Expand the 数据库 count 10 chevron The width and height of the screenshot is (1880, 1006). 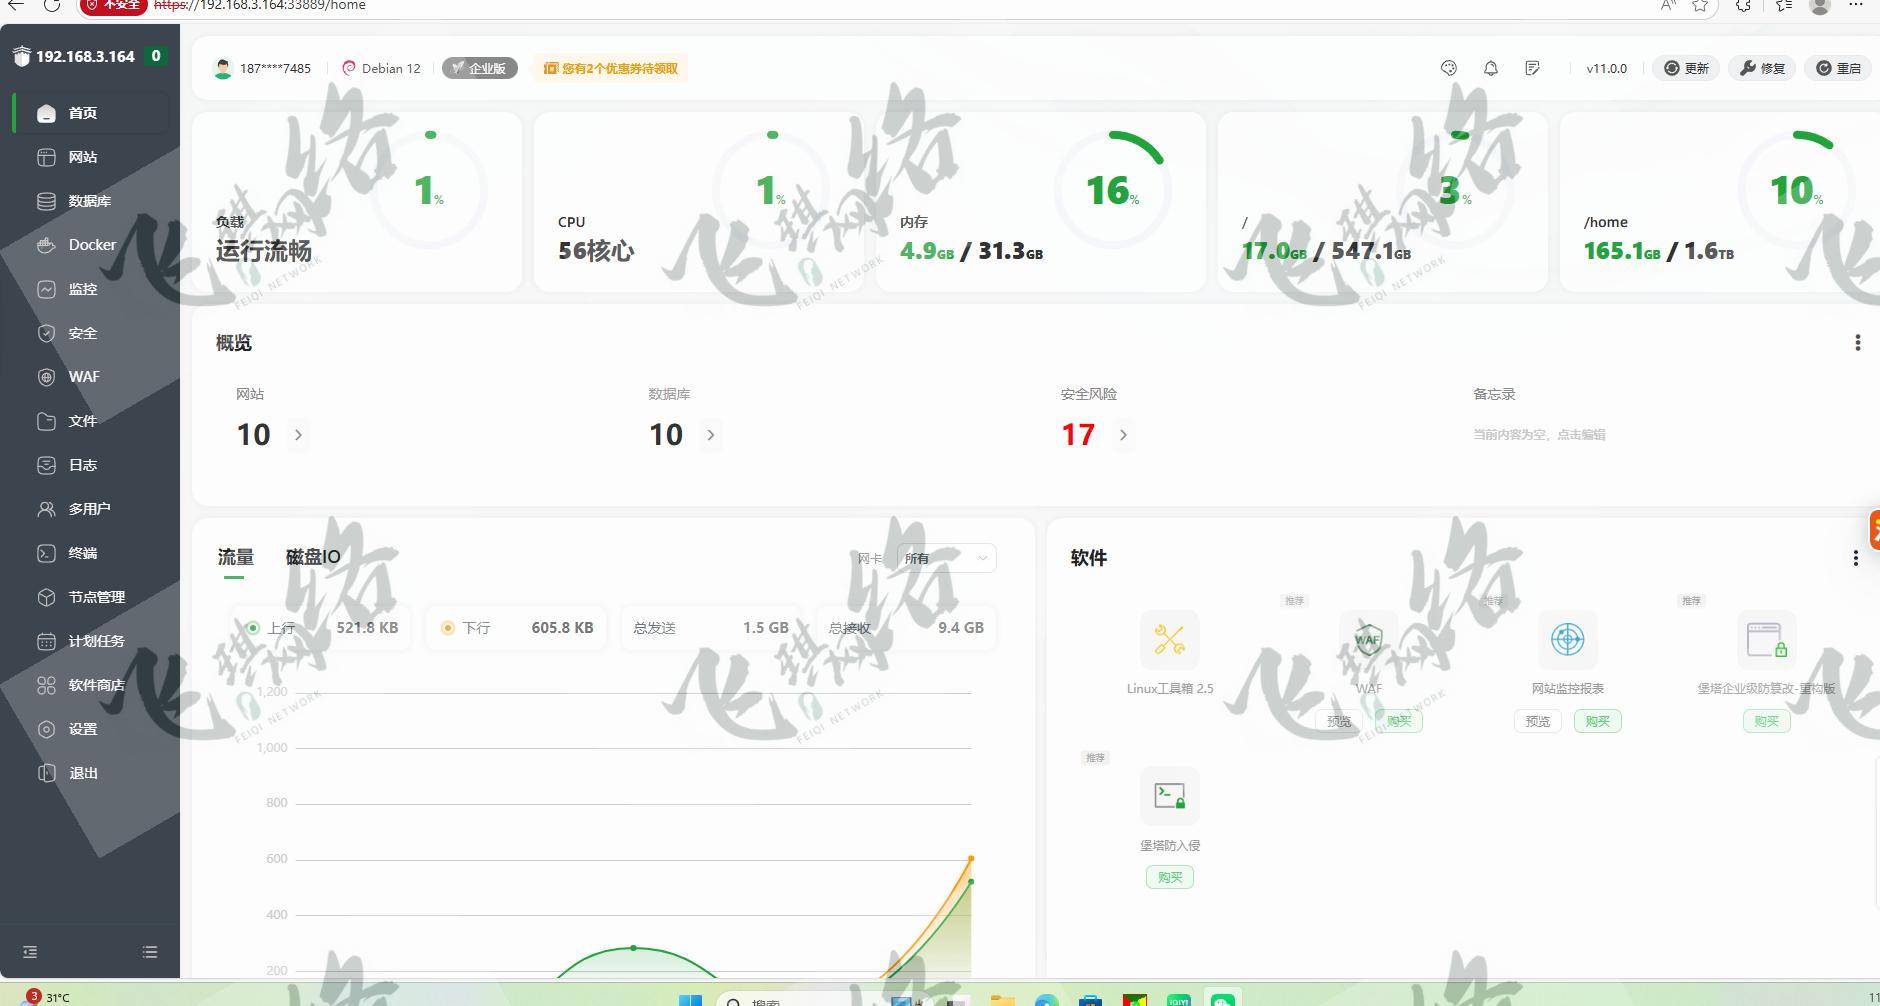tap(711, 435)
